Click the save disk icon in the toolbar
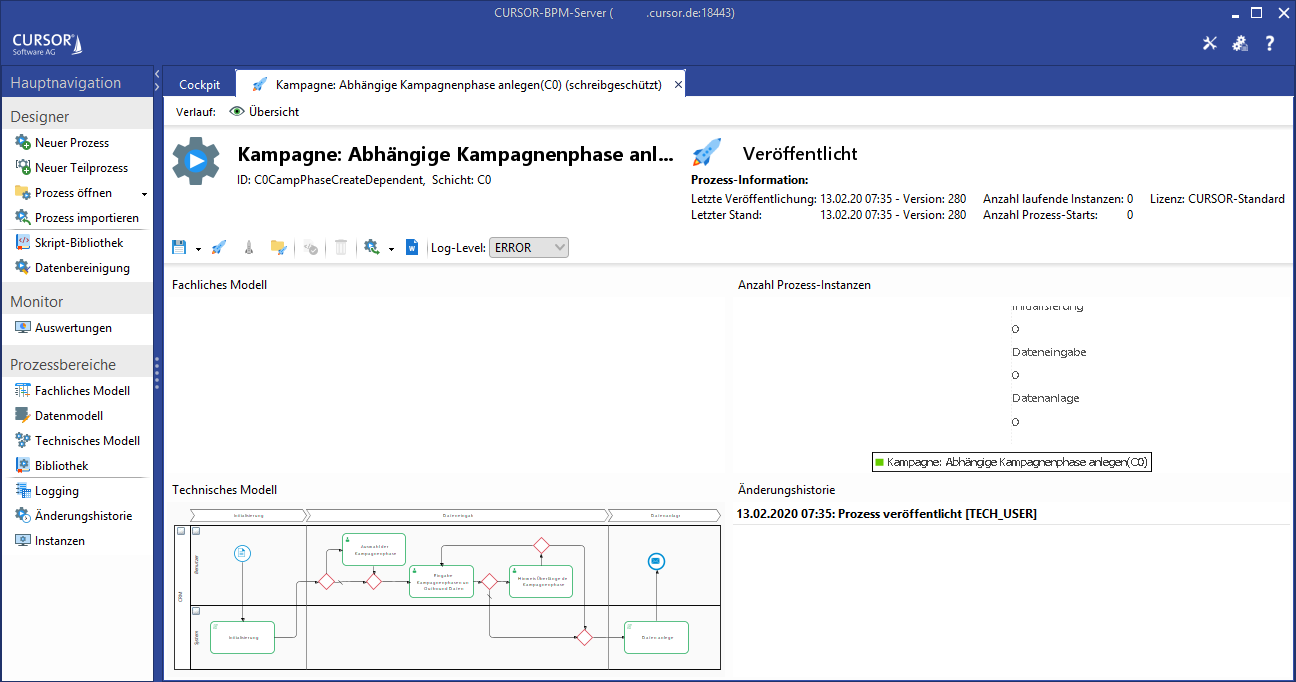 click(x=179, y=247)
